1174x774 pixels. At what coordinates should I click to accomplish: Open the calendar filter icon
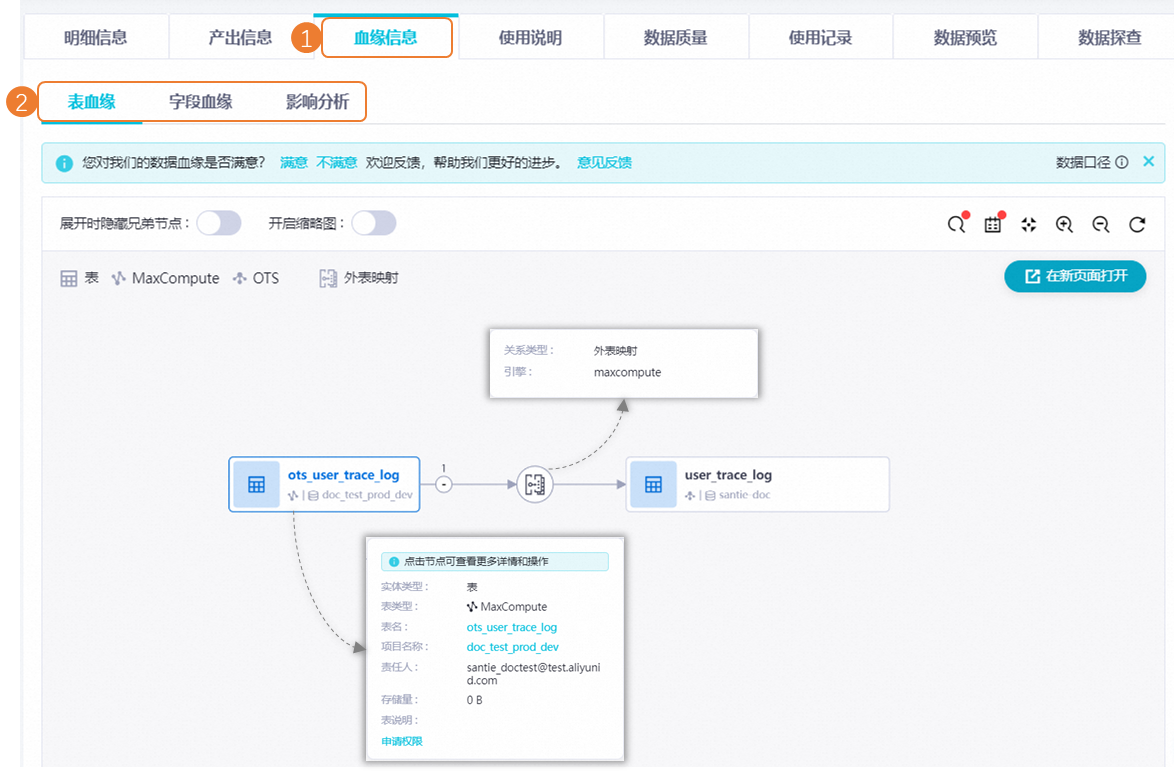tap(993, 224)
